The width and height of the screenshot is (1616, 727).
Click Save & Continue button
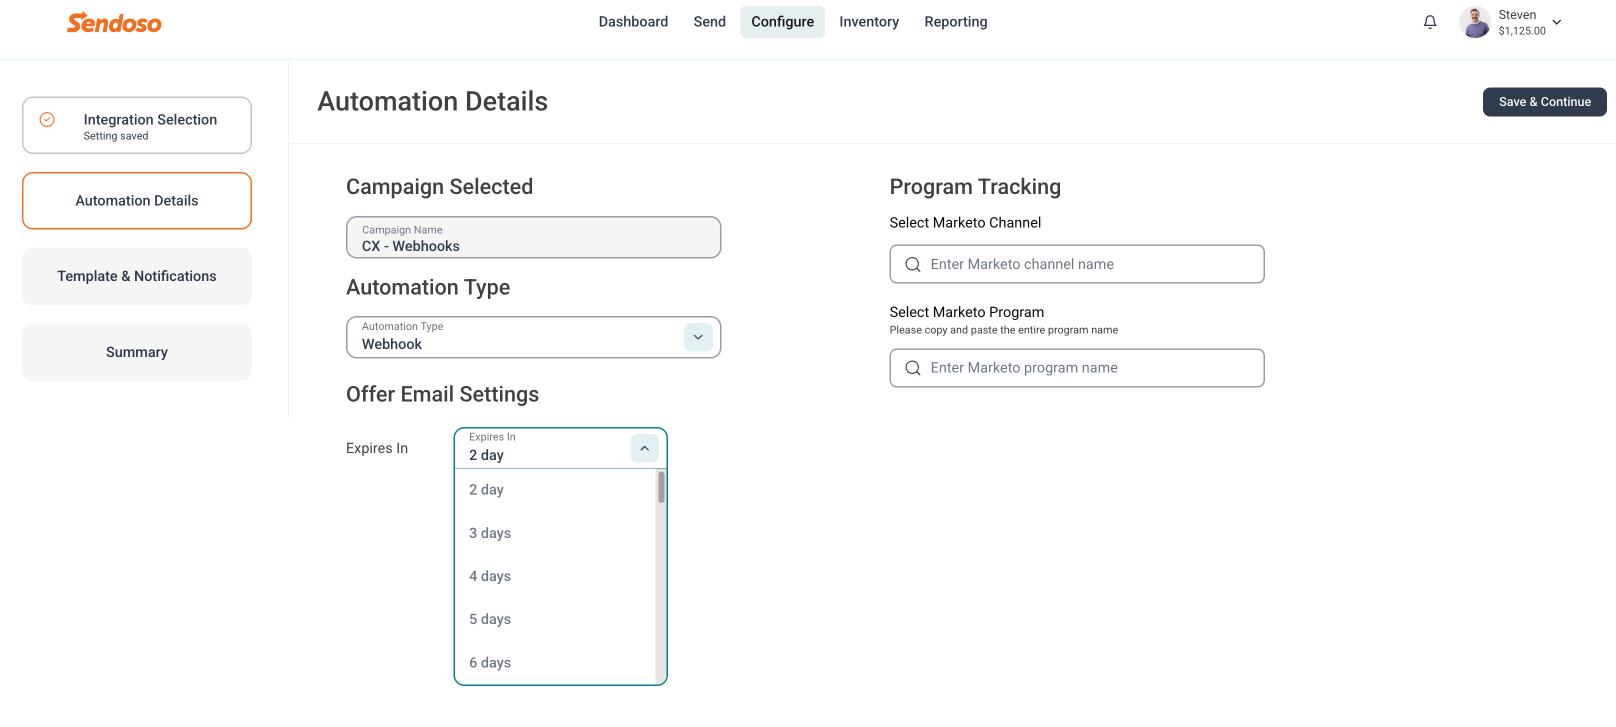[x=1544, y=102]
